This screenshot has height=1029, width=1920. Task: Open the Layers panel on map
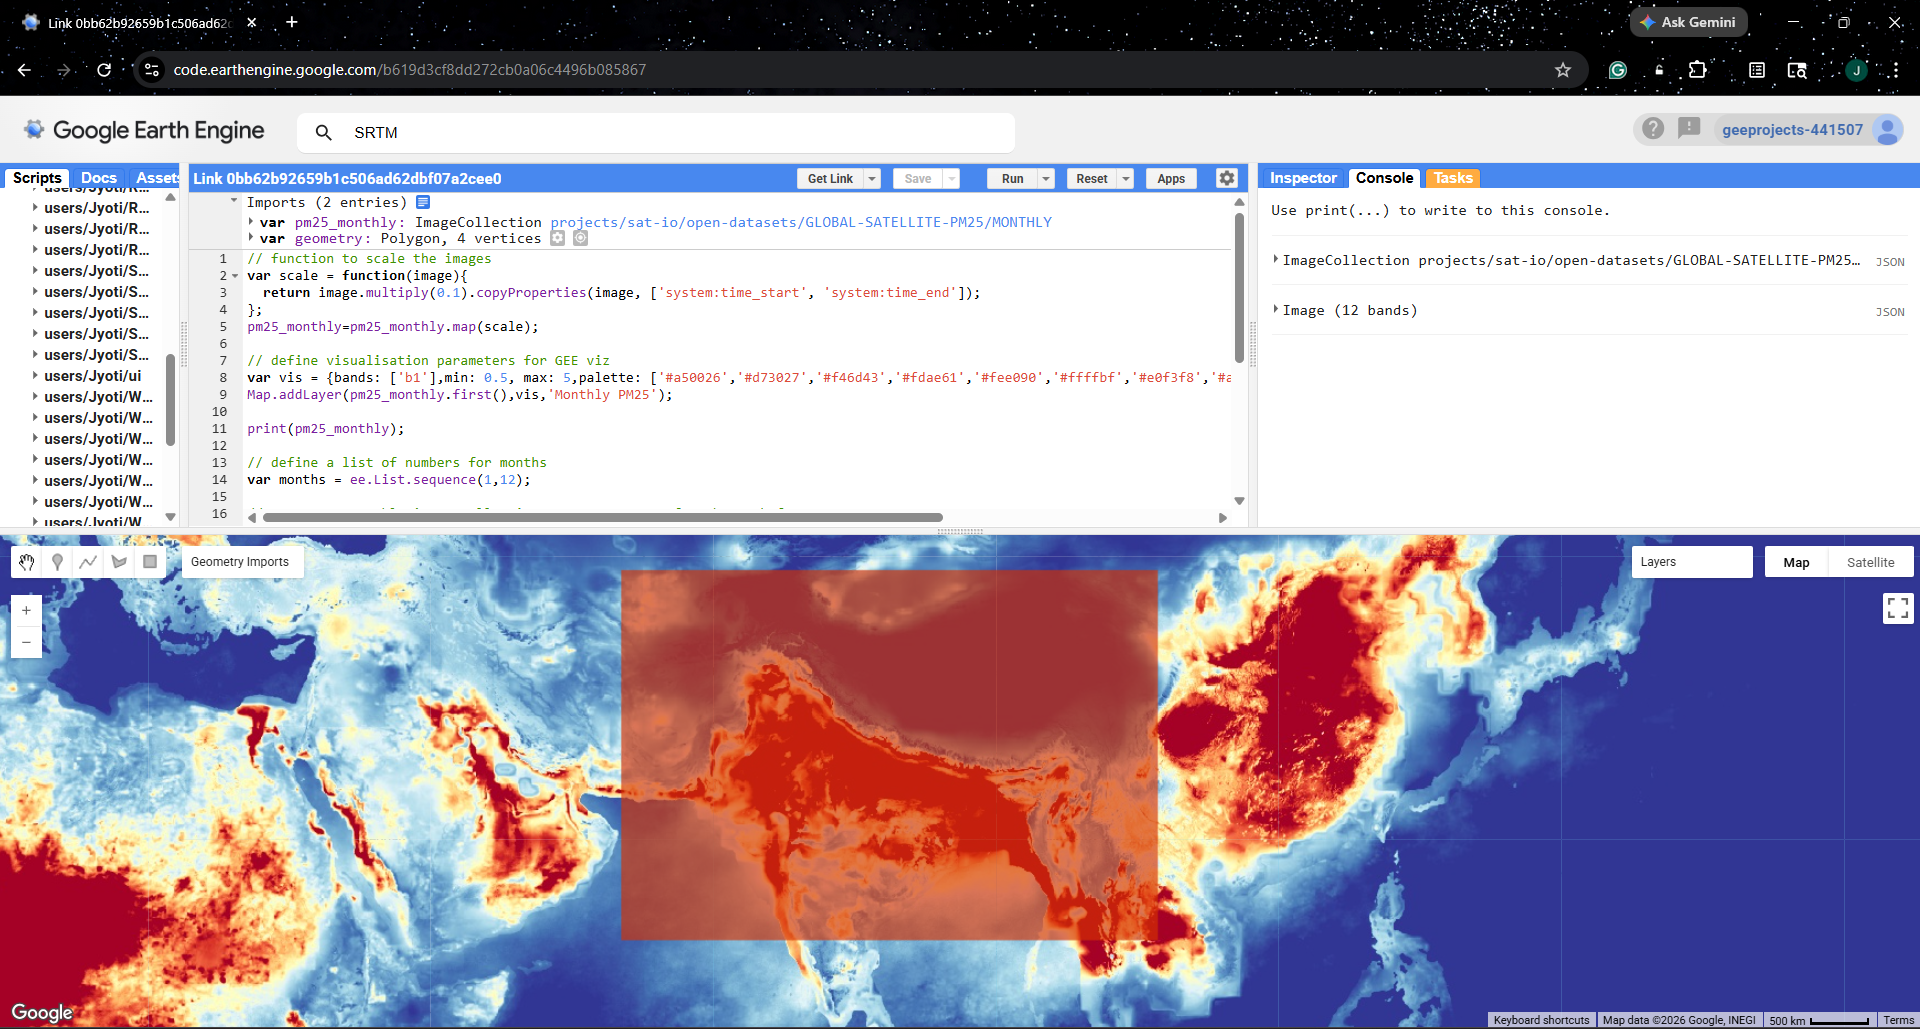1692,562
